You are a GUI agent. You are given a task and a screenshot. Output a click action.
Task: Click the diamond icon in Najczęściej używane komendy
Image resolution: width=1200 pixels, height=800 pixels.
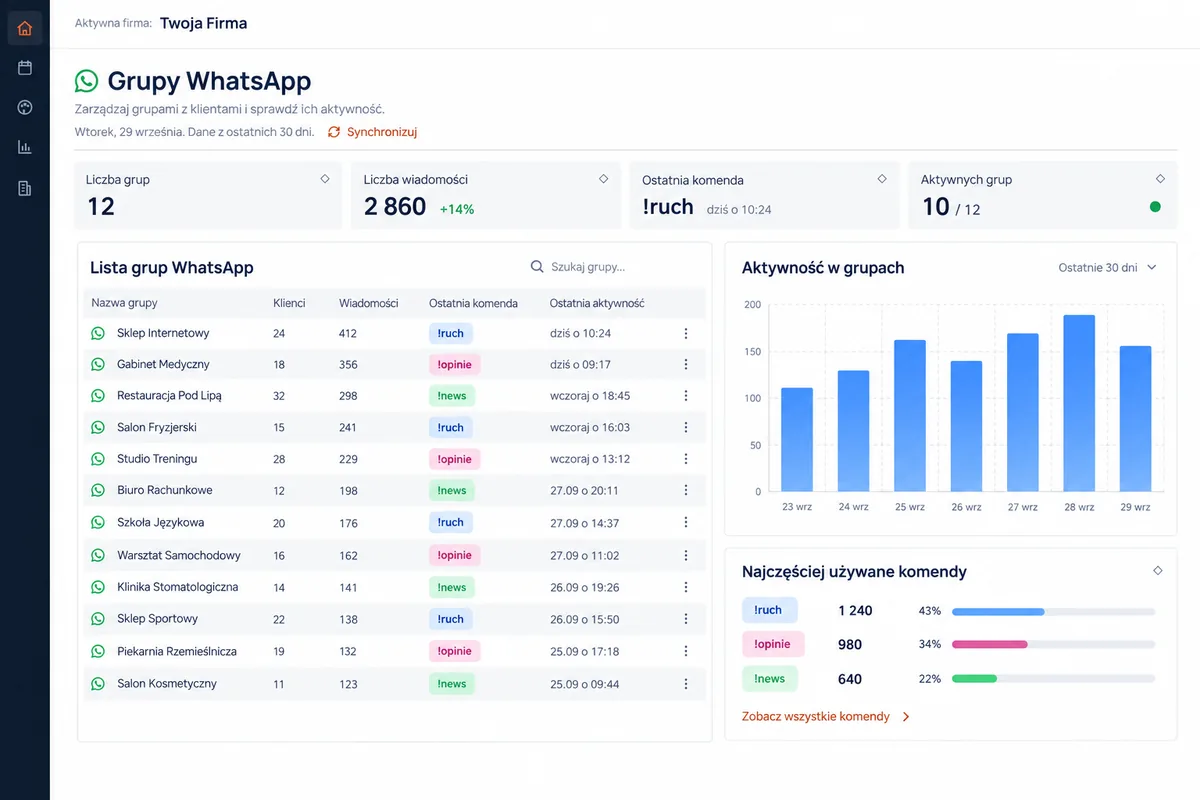click(1158, 571)
